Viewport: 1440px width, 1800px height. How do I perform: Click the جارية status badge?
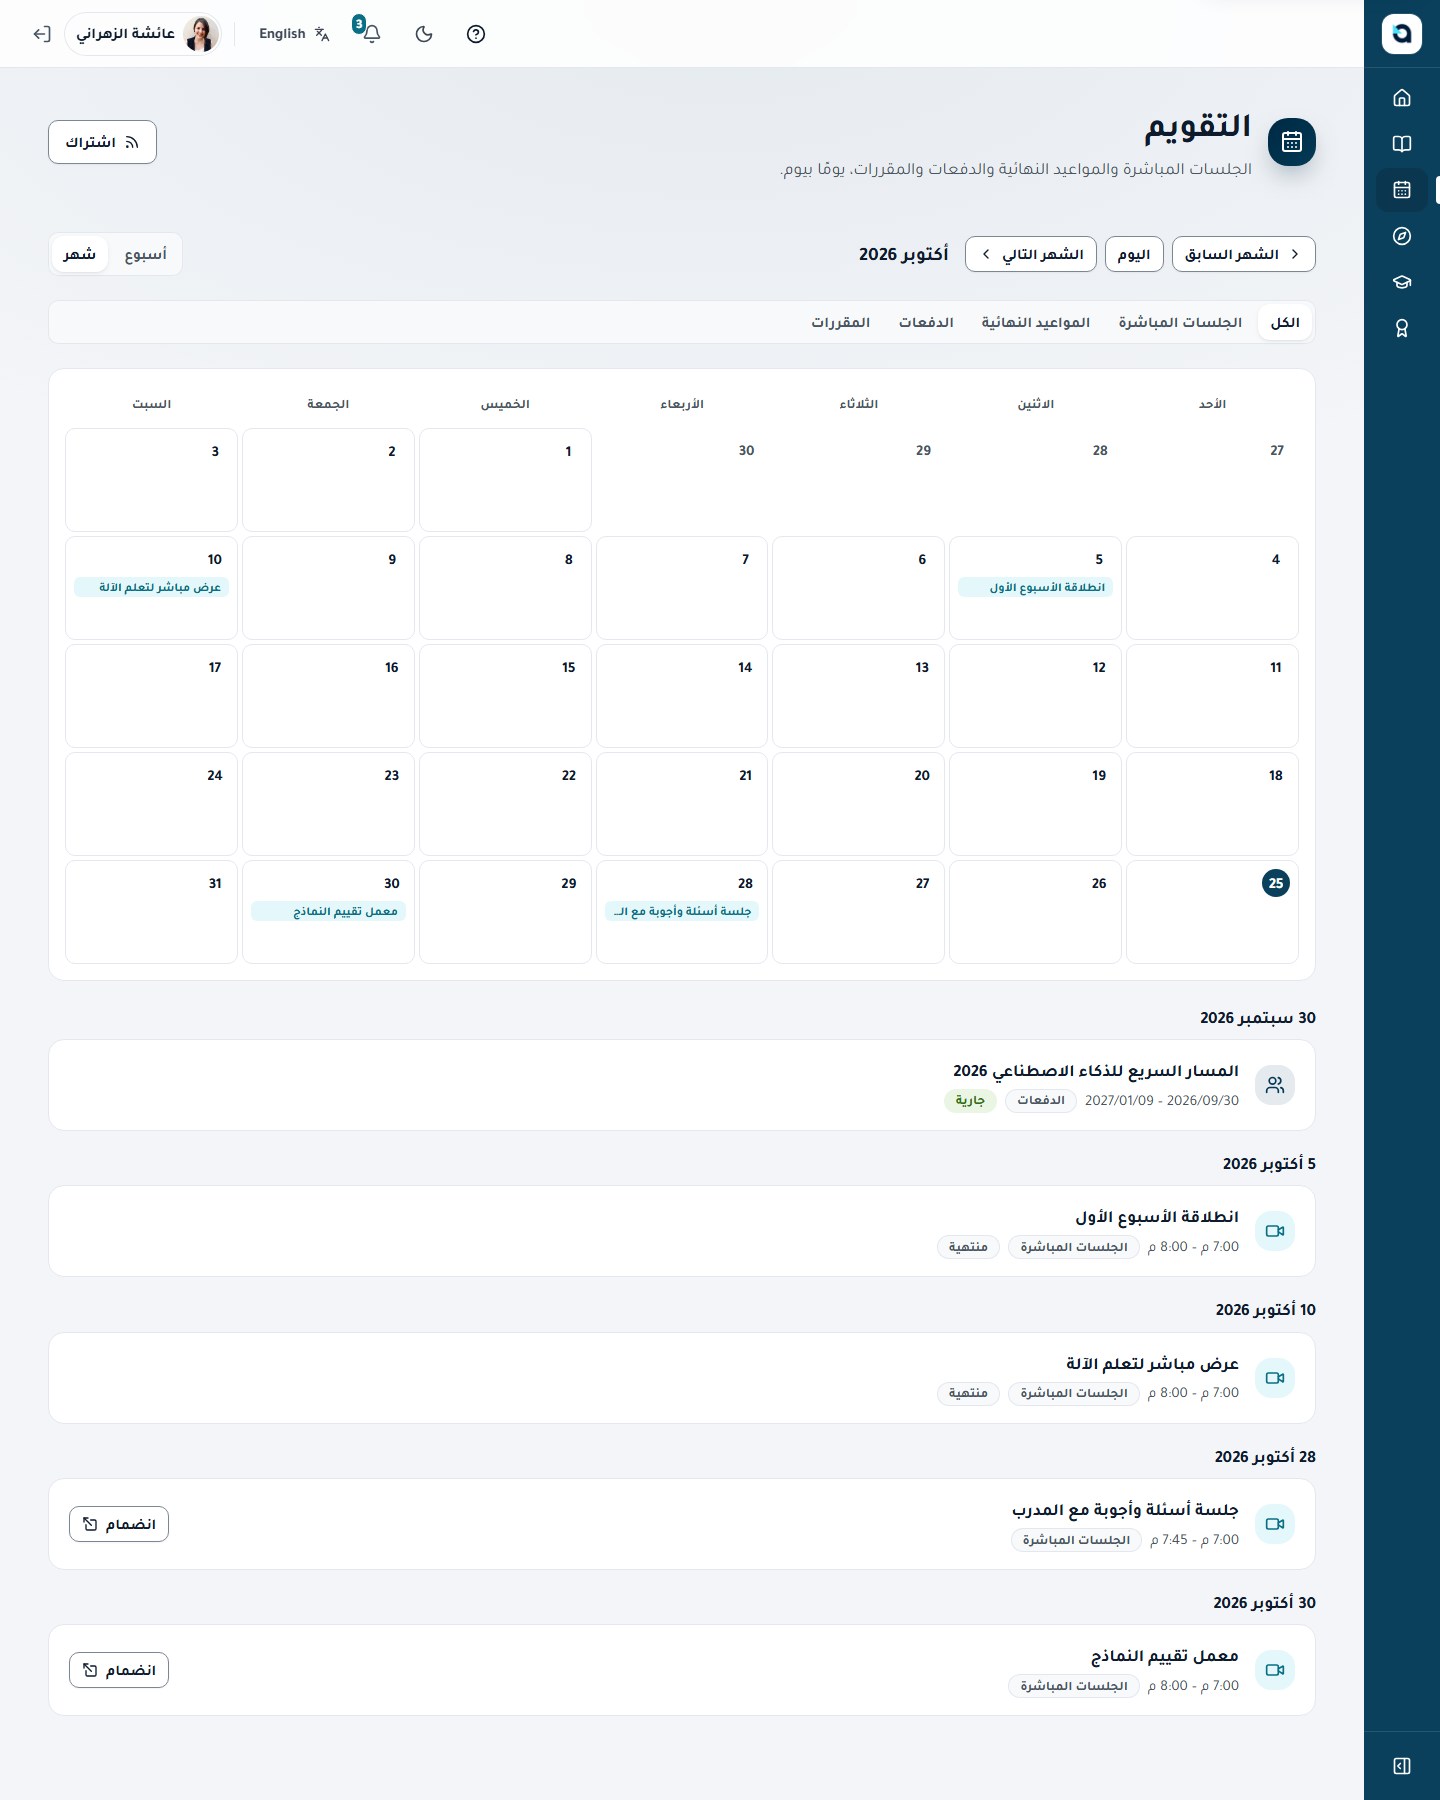(x=970, y=1100)
